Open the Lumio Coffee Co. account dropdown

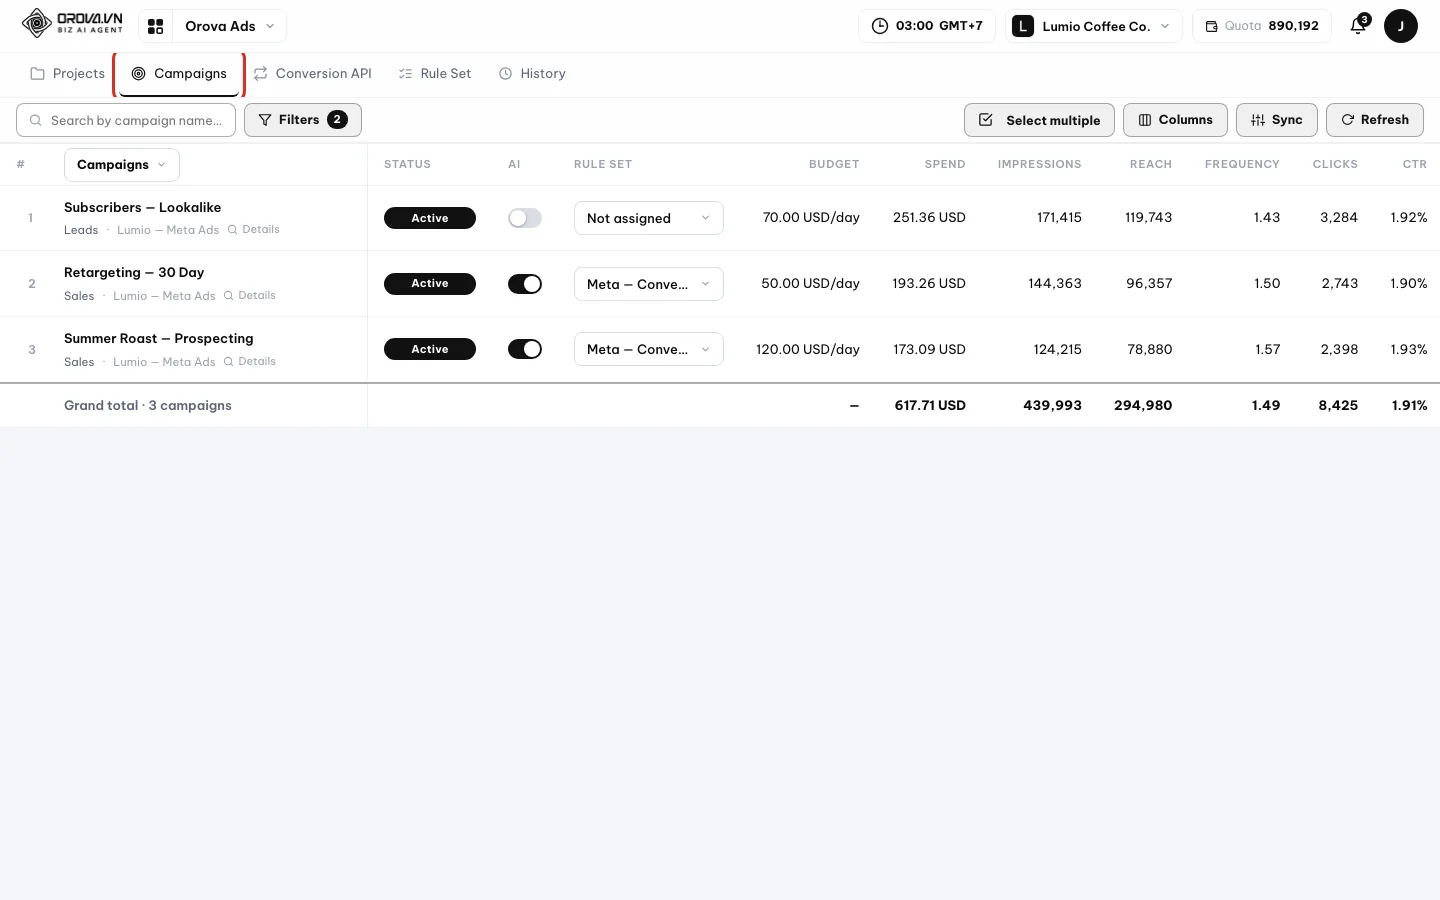pos(1094,26)
